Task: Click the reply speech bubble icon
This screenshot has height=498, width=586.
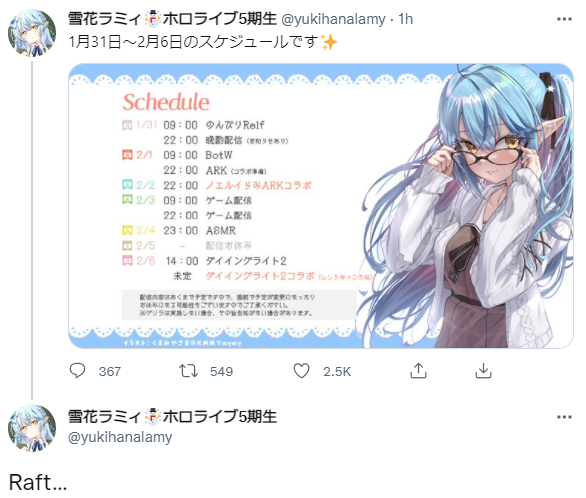Action: pyautogui.click(x=77, y=371)
